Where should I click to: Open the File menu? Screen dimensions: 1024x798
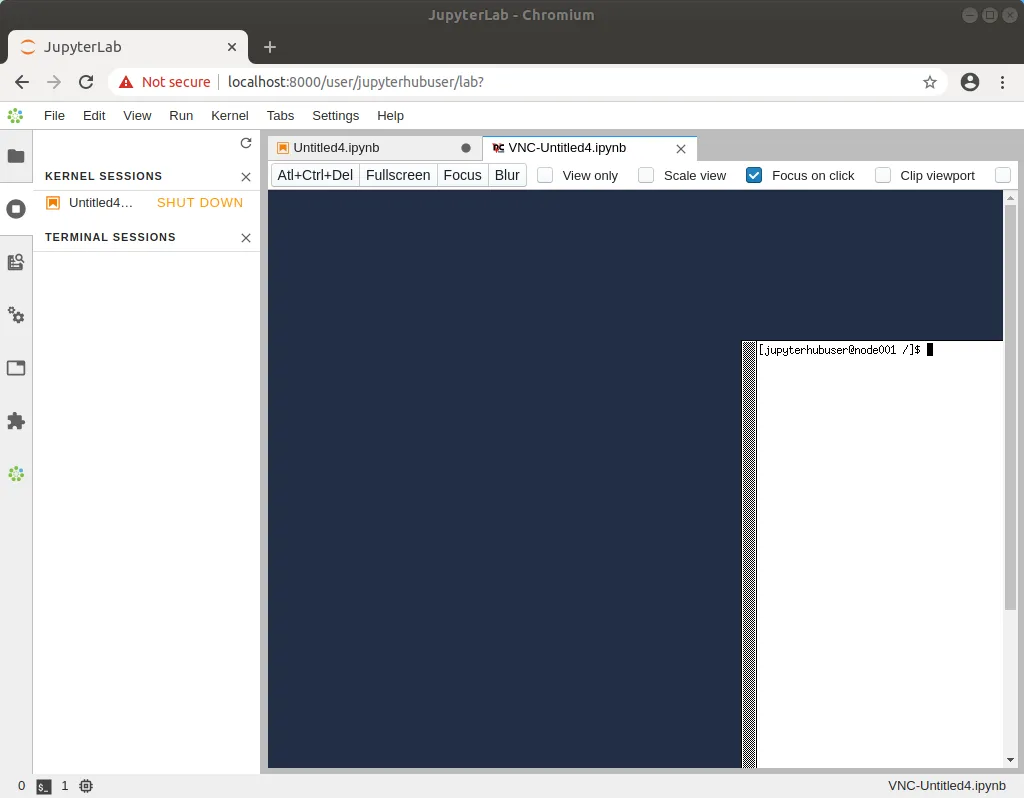(54, 116)
